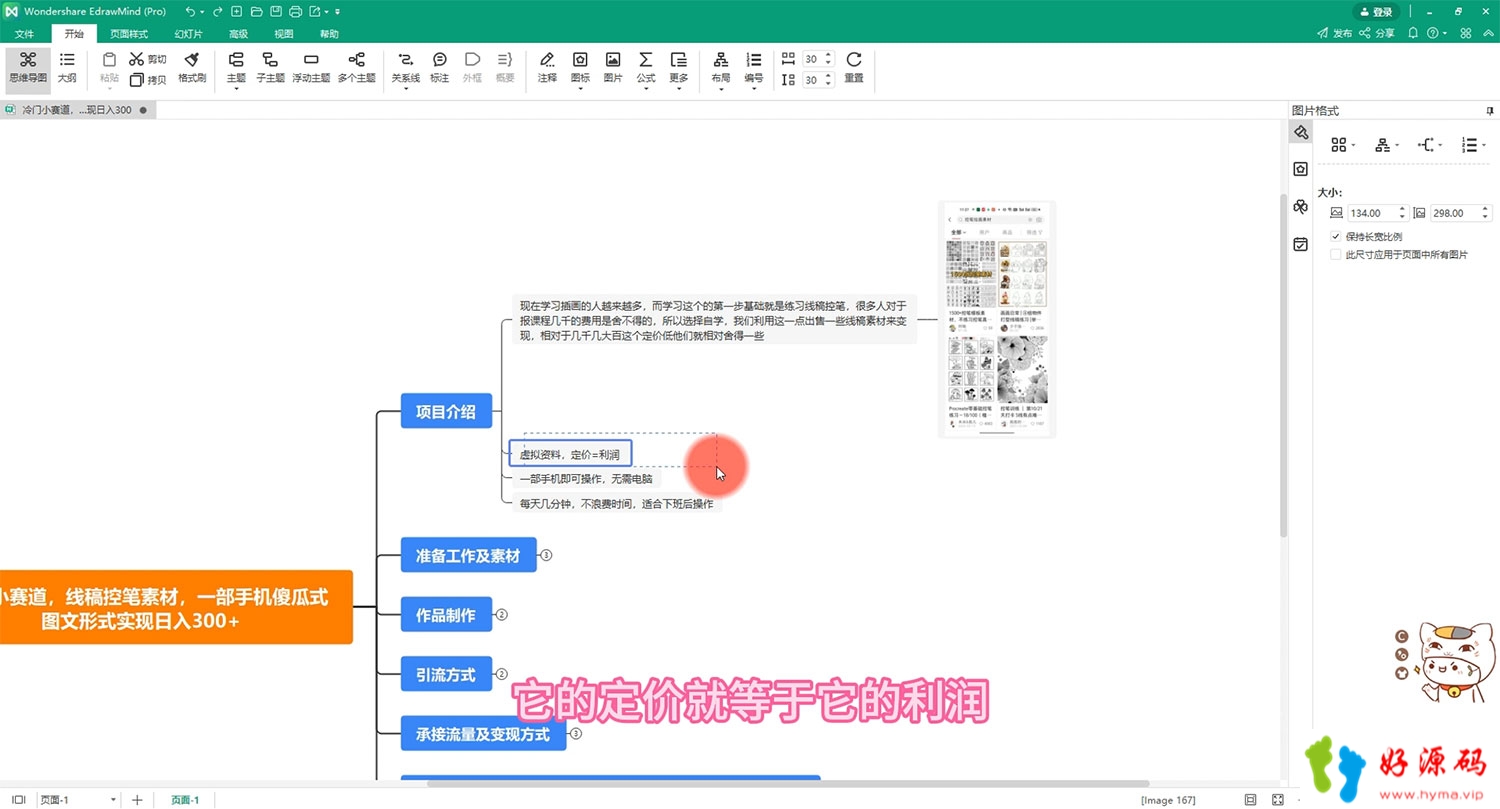Open the style brush tab in side panel

pyautogui.click(x=1301, y=133)
